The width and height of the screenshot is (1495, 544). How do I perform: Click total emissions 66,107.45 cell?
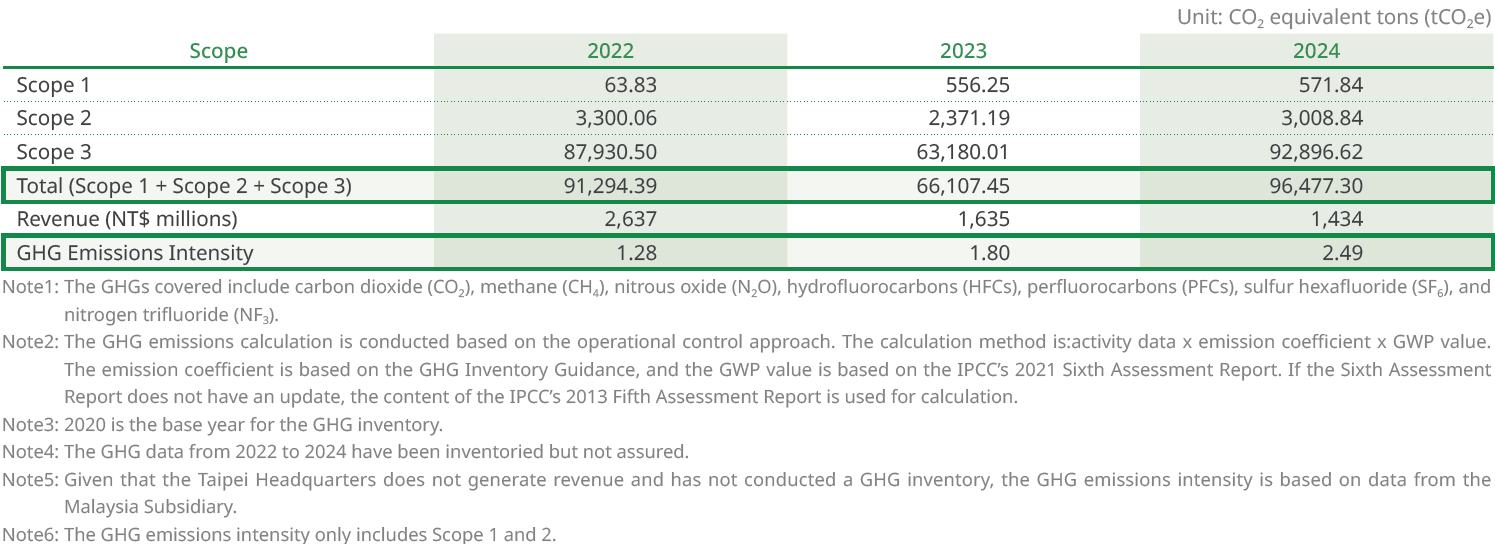(x=962, y=186)
